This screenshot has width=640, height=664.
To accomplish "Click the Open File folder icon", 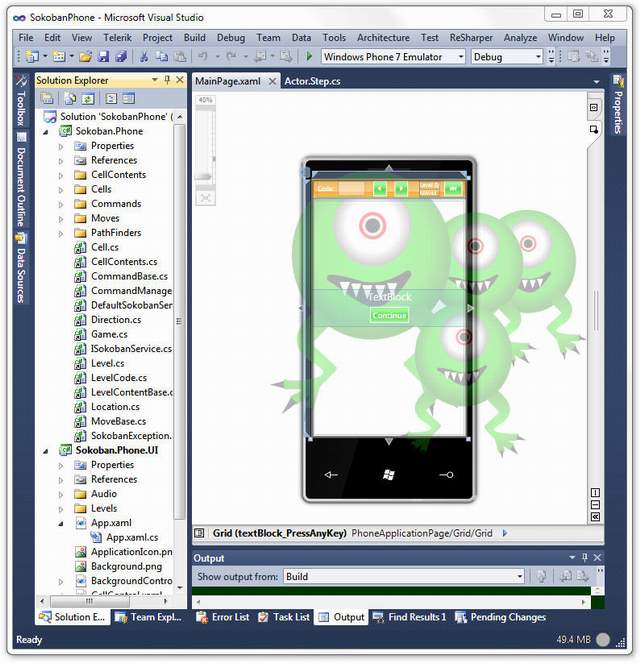I will click(x=85, y=56).
